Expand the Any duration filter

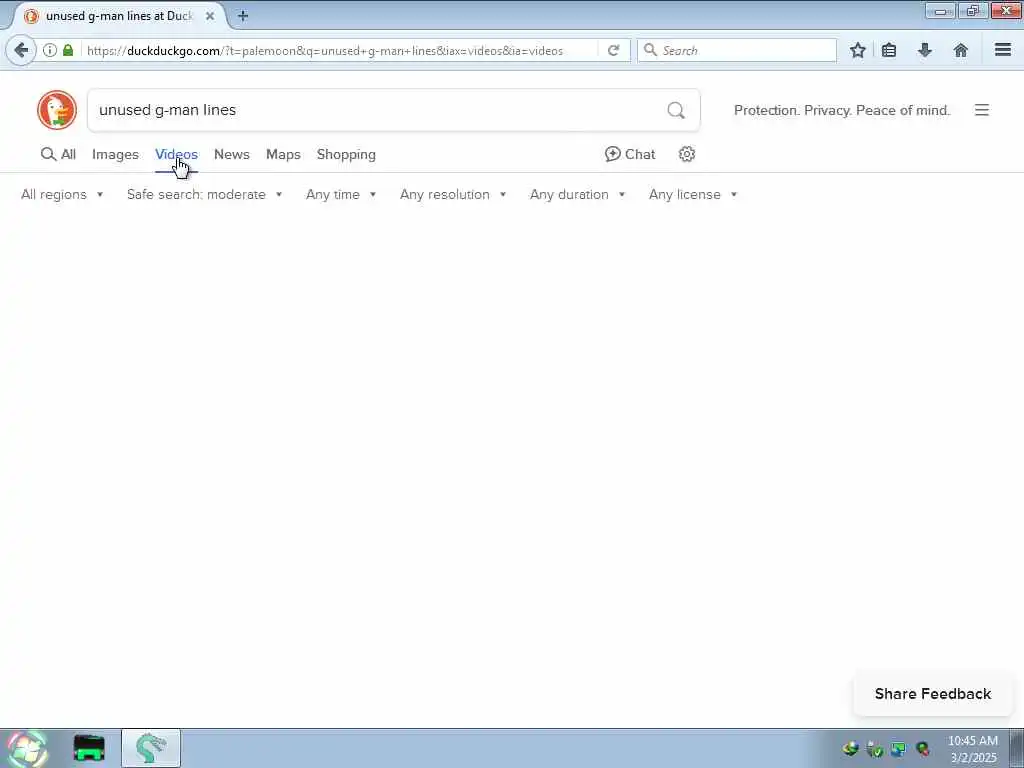coord(577,195)
